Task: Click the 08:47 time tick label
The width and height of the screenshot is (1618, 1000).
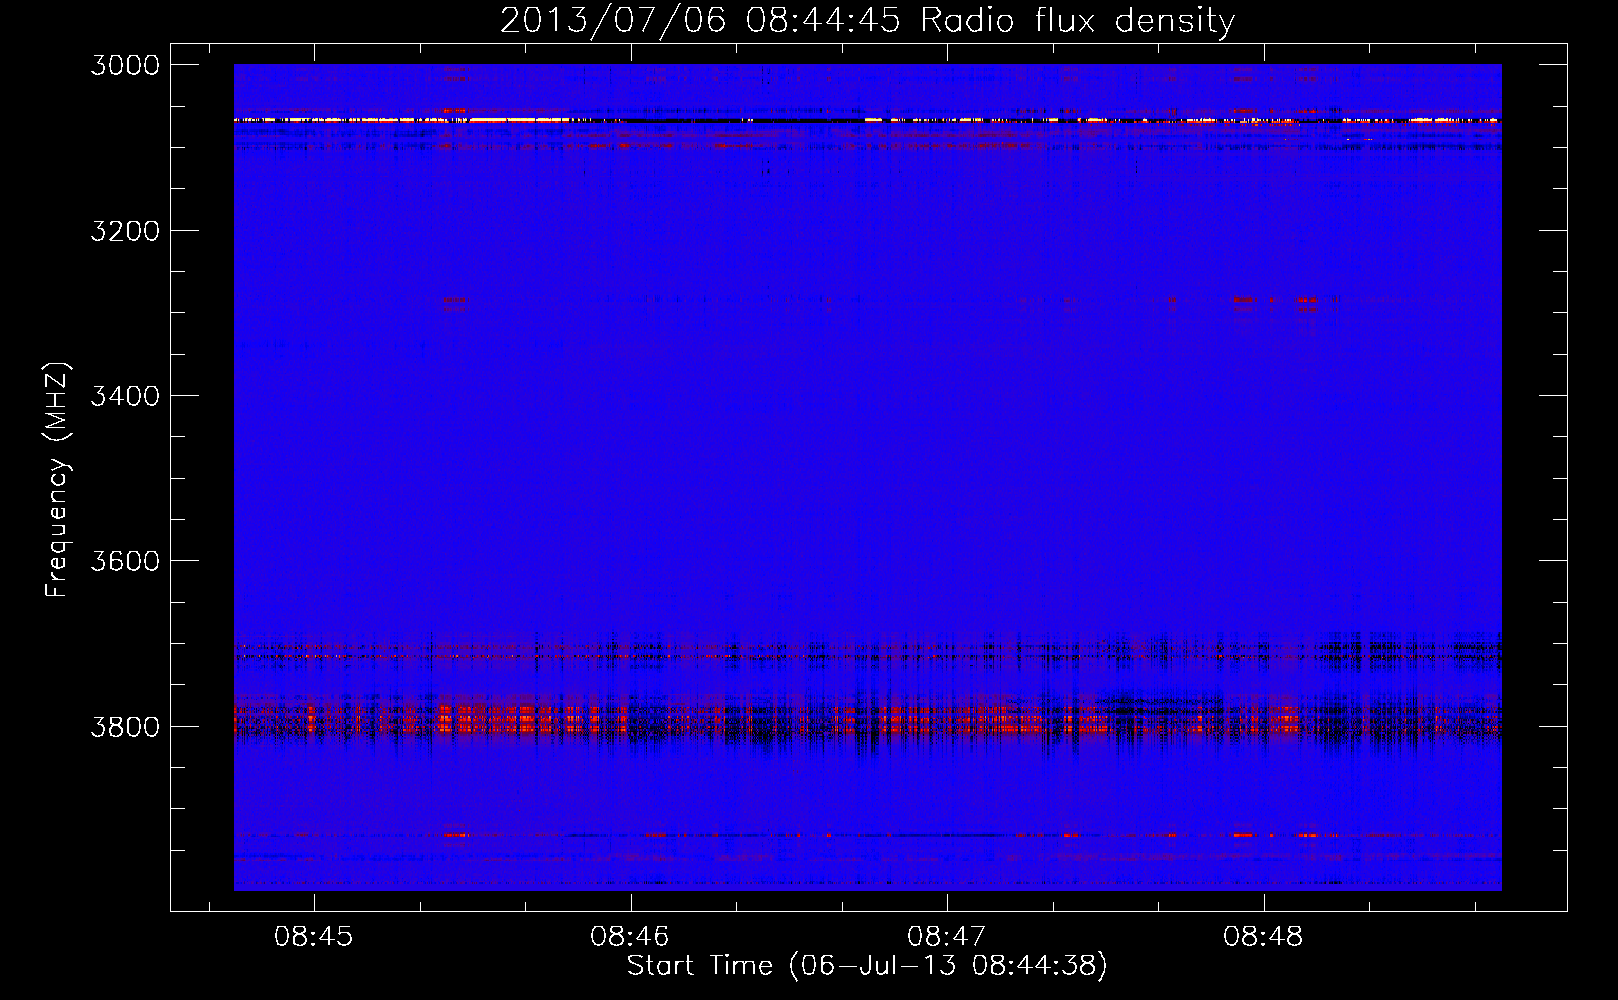Action: 946,936
